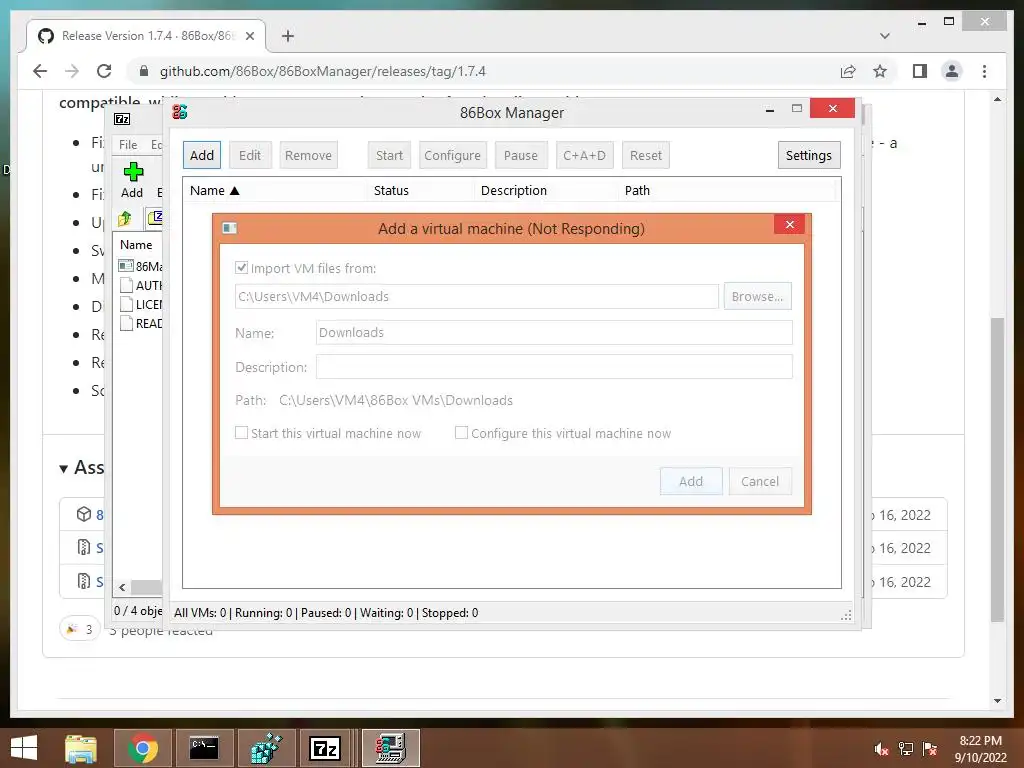Click the muted speaker tray icon
This screenshot has height=768, width=1024.
[x=881, y=749]
